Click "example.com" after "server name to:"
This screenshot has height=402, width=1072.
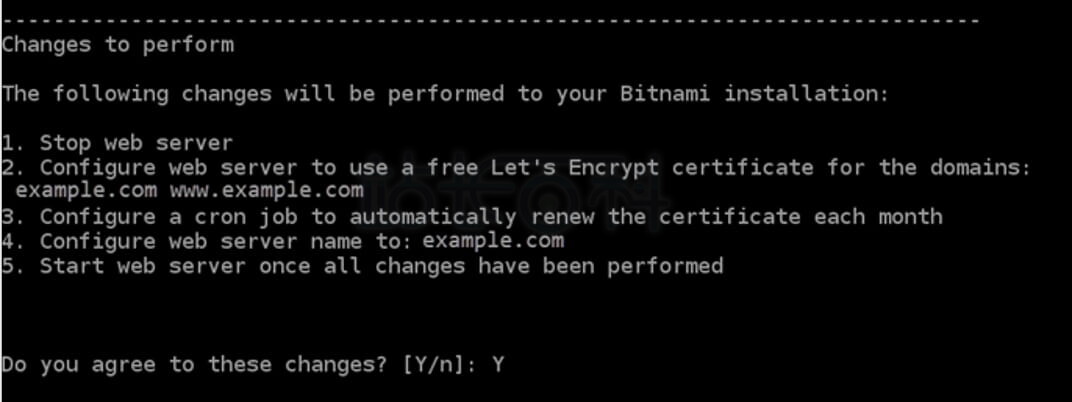(493, 241)
